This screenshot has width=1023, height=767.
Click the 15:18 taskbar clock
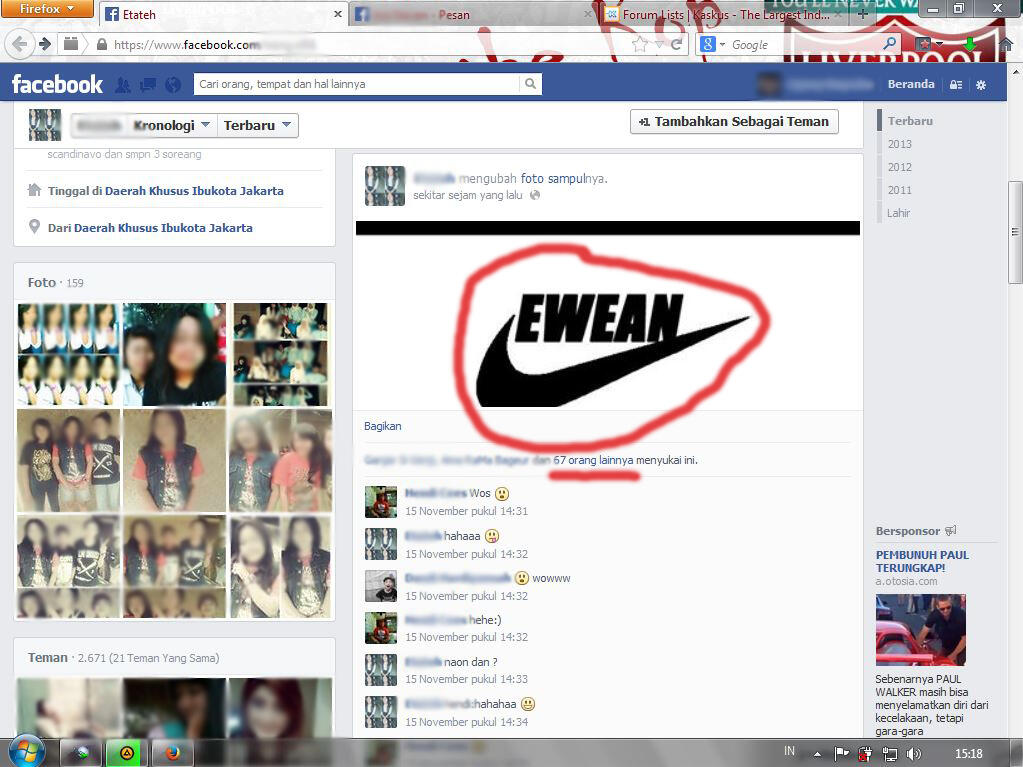click(968, 754)
